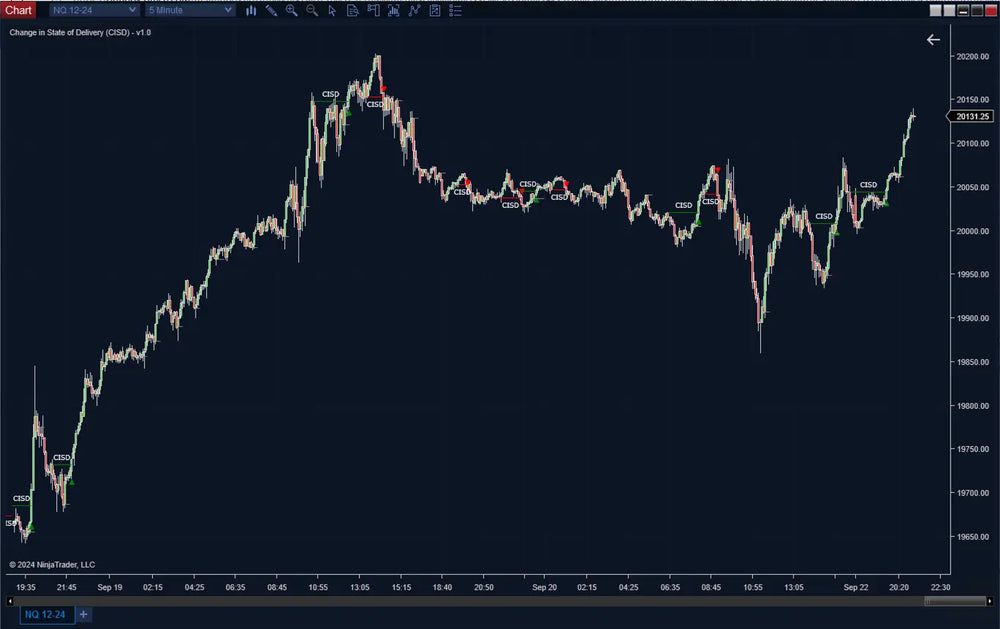This screenshot has height=629, width=1000.
Task: Open the Chart Trader icon
Action: click(x=374, y=10)
